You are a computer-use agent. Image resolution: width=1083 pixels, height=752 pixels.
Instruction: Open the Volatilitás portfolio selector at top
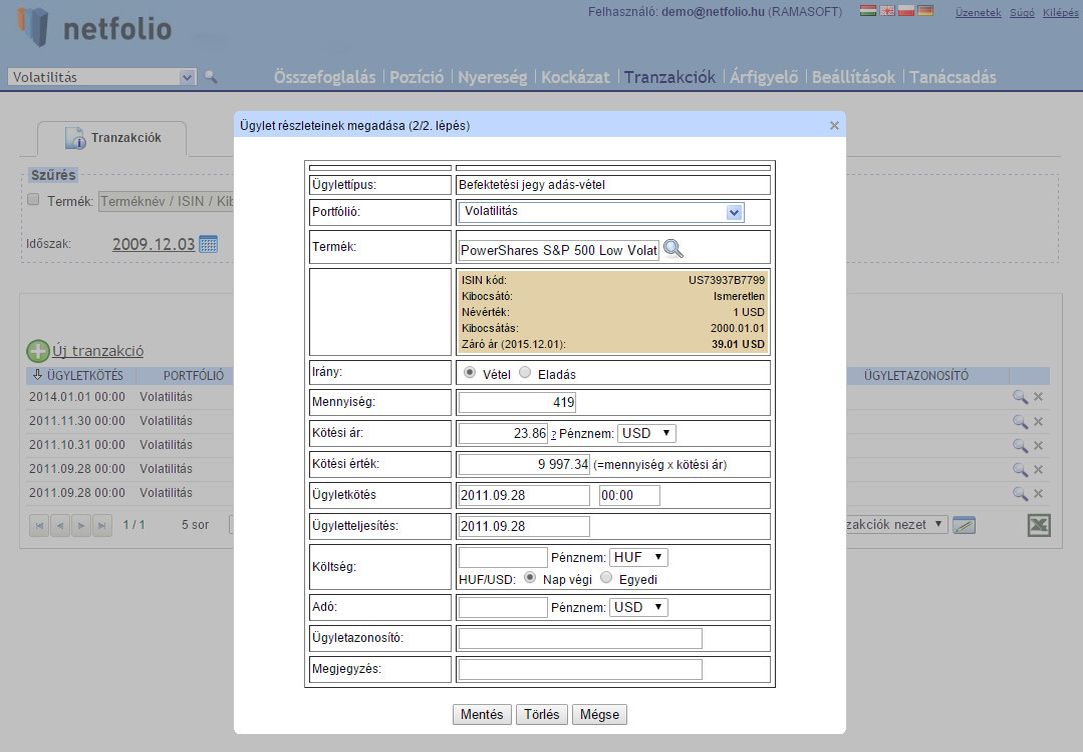[x=102, y=77]
